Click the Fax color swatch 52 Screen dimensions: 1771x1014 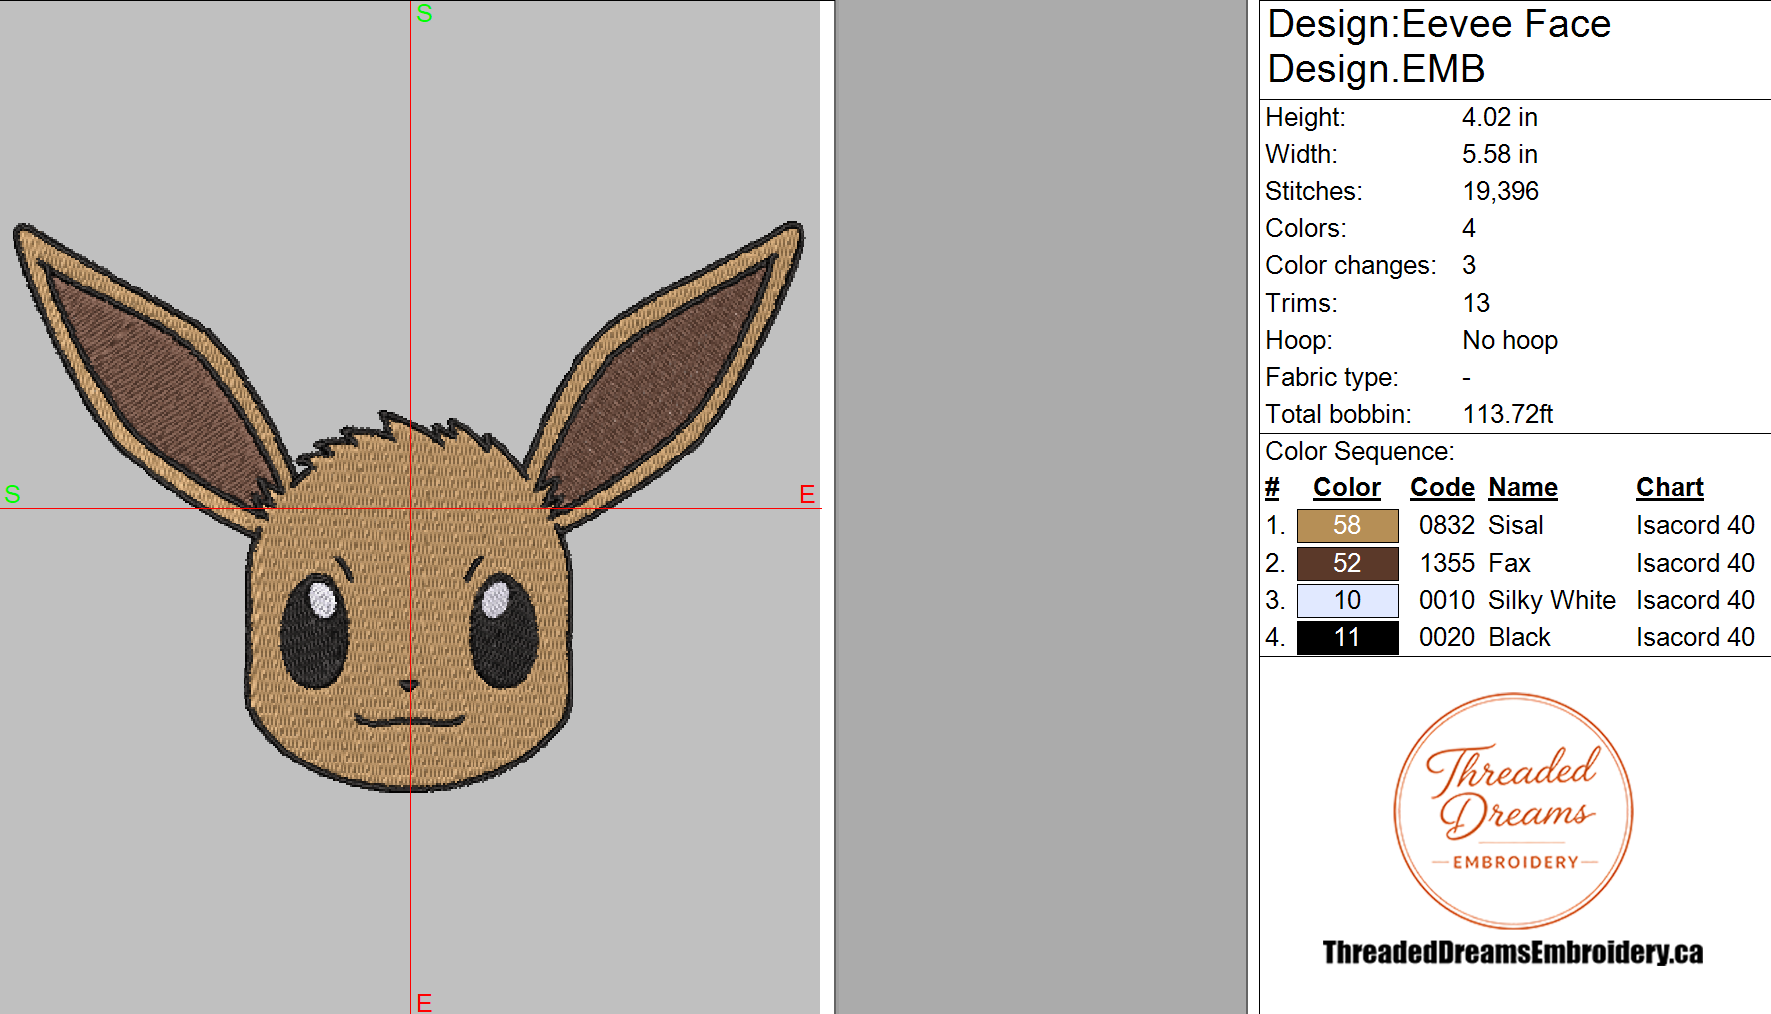1347,563
